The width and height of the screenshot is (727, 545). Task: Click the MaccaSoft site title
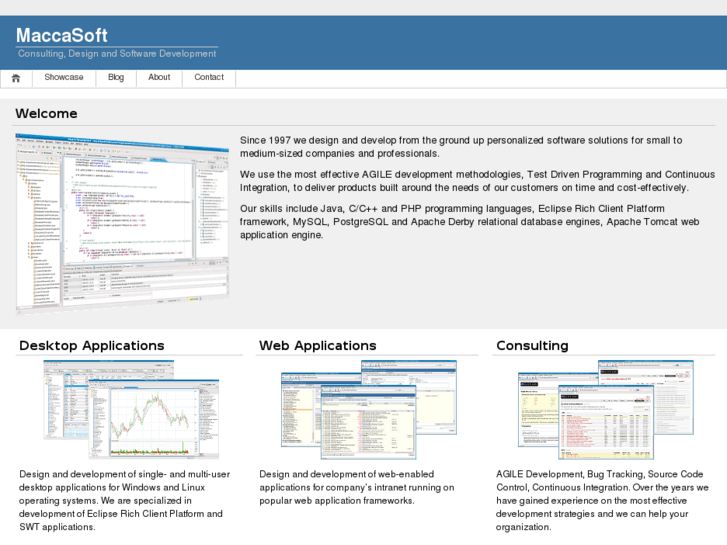[x=62, y=35]
